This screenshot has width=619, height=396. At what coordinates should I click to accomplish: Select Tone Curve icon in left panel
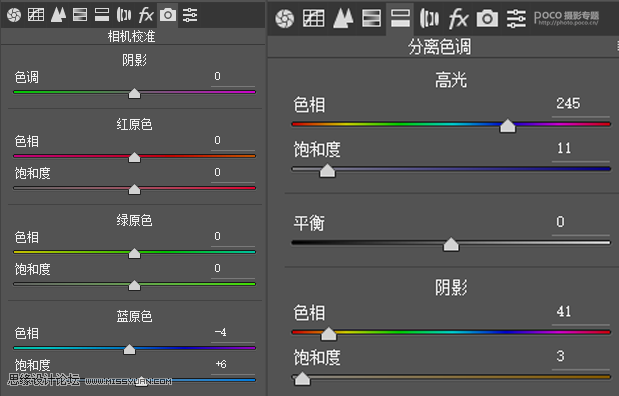36,15
